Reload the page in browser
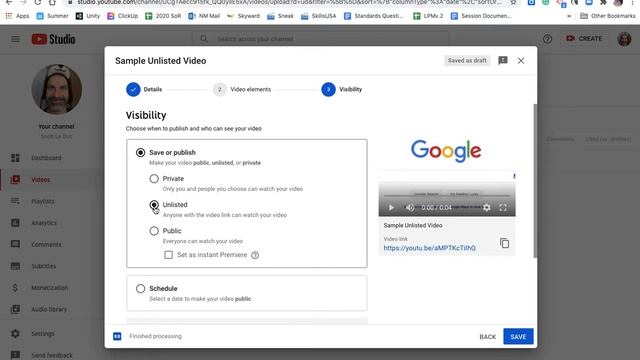Image resolution: width=640 pixels, height=360 pixels. tap(38, 2)
